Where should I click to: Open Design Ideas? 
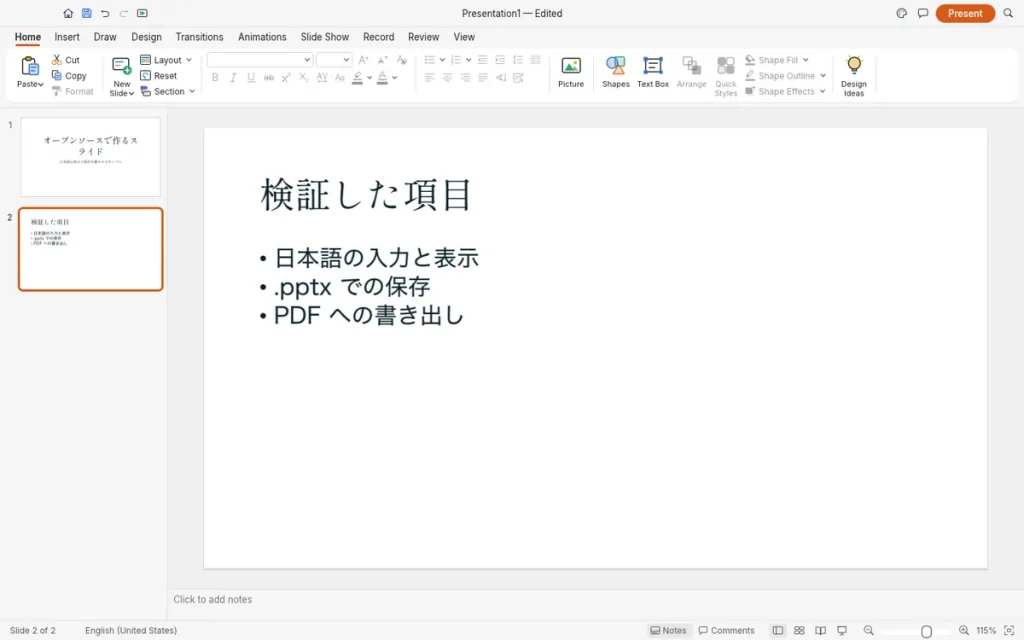coord(854,76)
